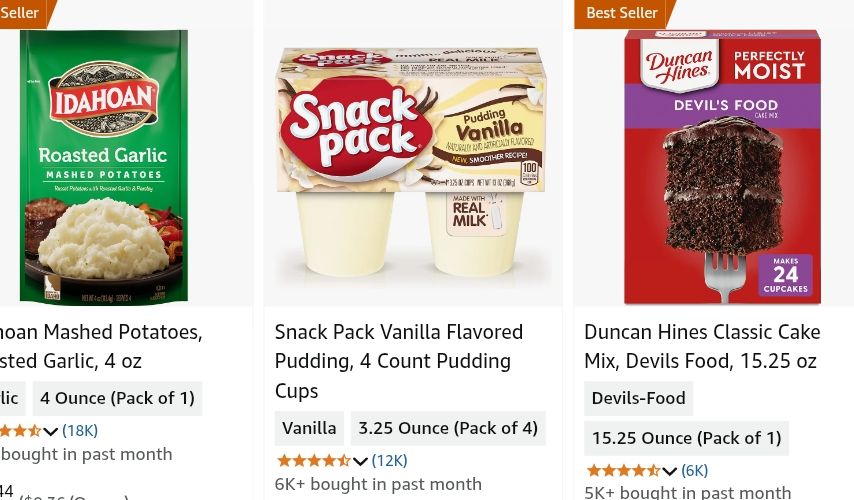Select the Devils-Food flavor option
Viewport: 854px width, 500px height.
638,398
